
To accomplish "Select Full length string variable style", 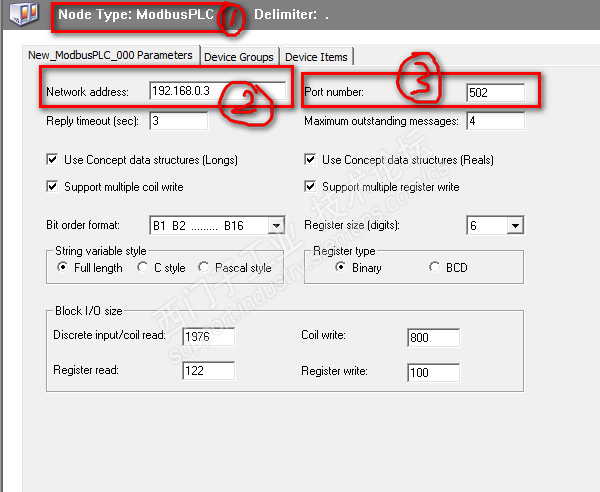I will 63,268.
